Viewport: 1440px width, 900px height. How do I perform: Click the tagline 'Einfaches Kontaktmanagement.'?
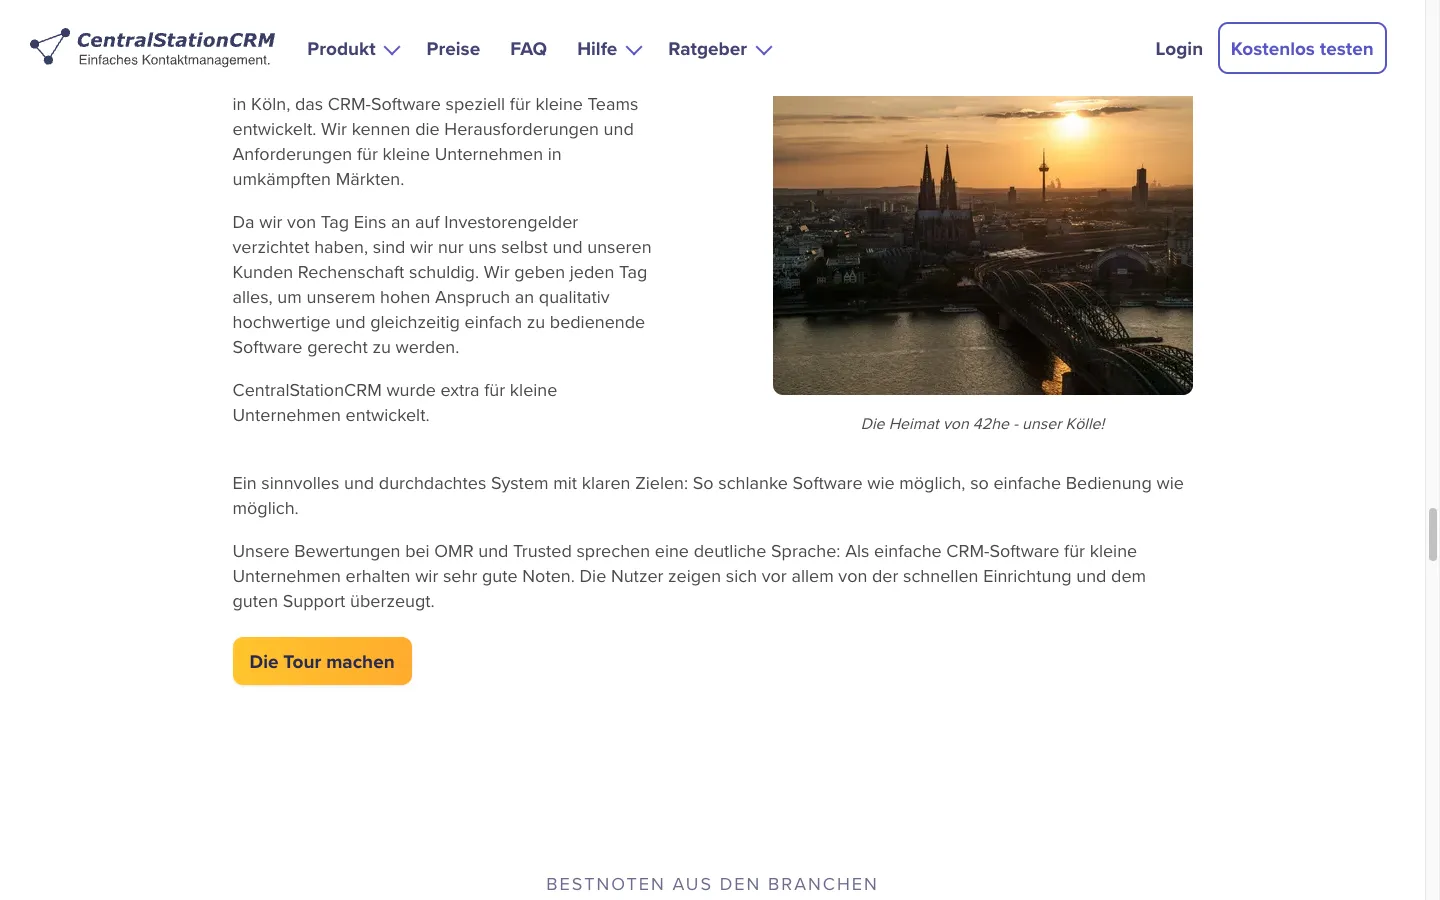pyautogui.click(x=175, y=60)
